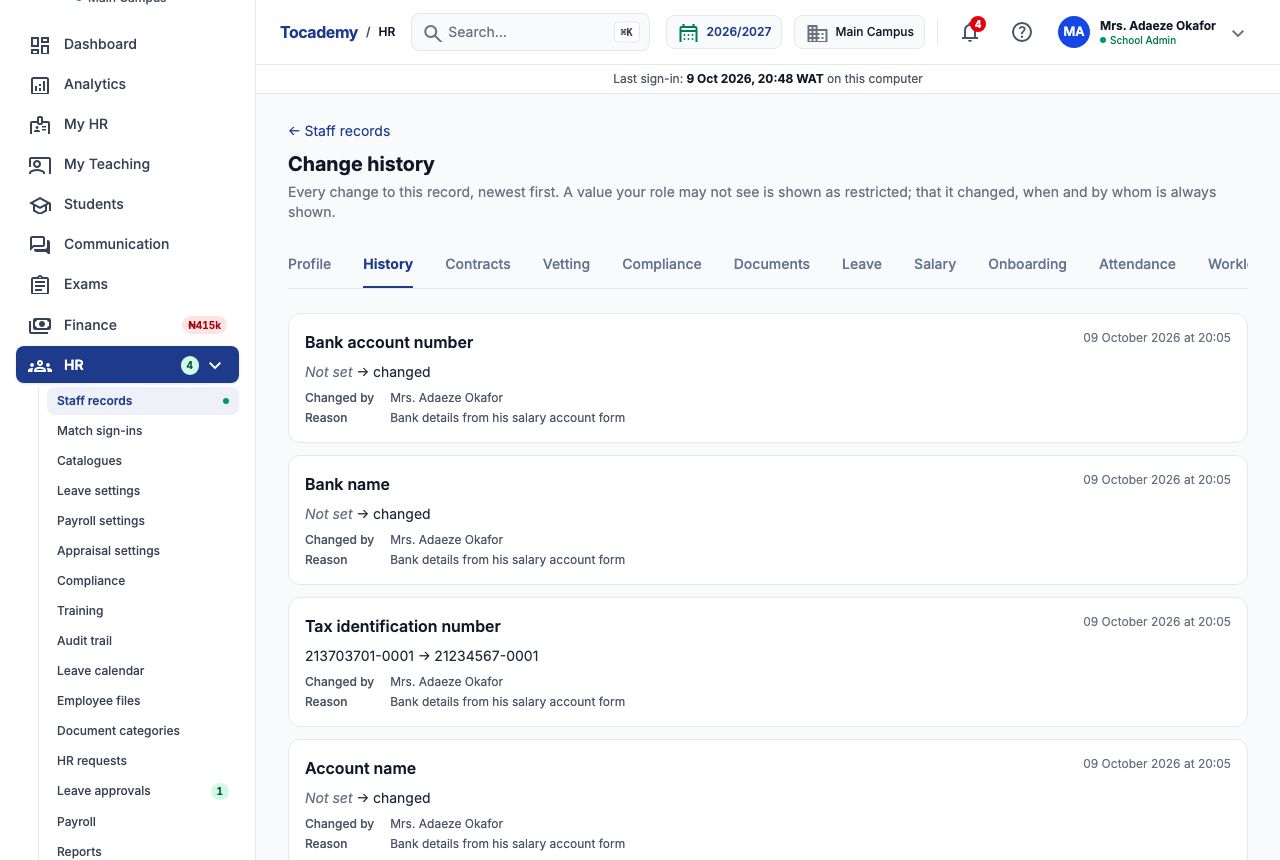This screenshot has height=860, width=1280.
Task: Open Compliance in the HR submenu
Action: point(142,581)
